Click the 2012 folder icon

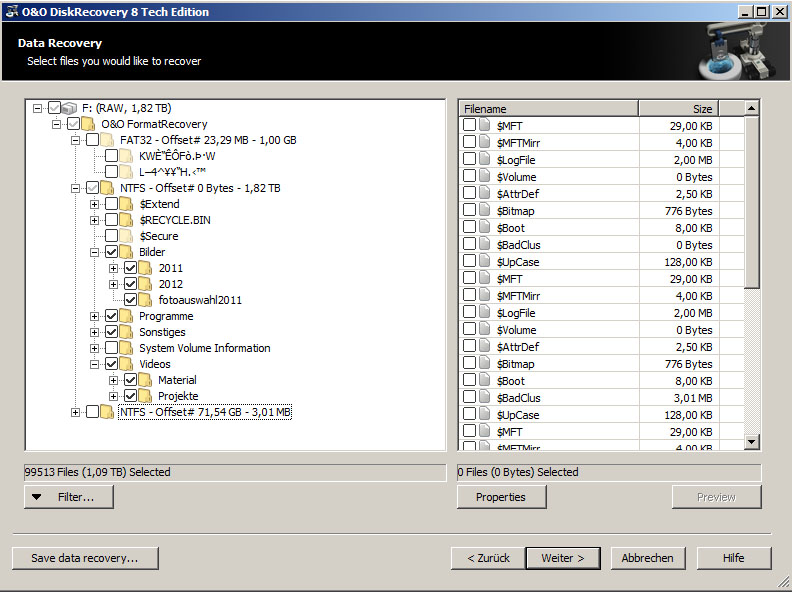tap(145, 284)
